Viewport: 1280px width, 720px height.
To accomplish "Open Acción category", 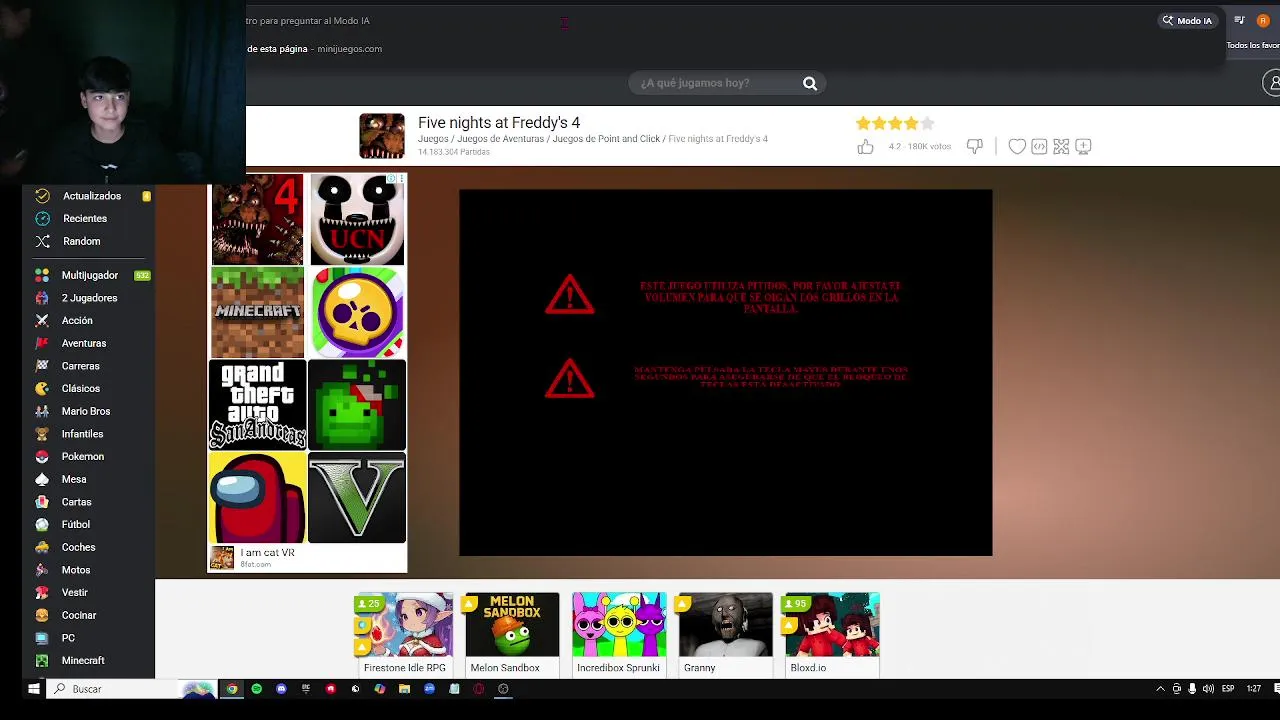I will (x=77, y=320).
